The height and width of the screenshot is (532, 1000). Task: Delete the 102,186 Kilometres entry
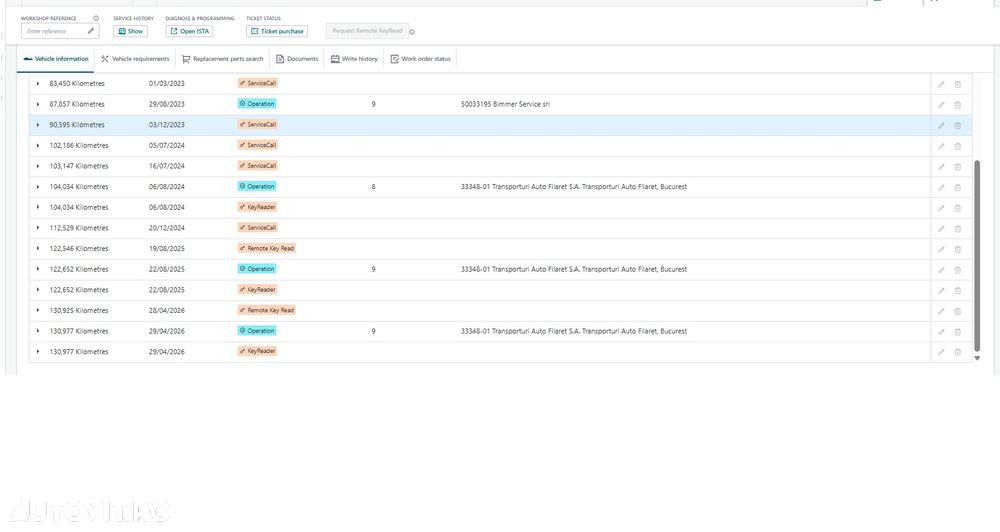957,146
